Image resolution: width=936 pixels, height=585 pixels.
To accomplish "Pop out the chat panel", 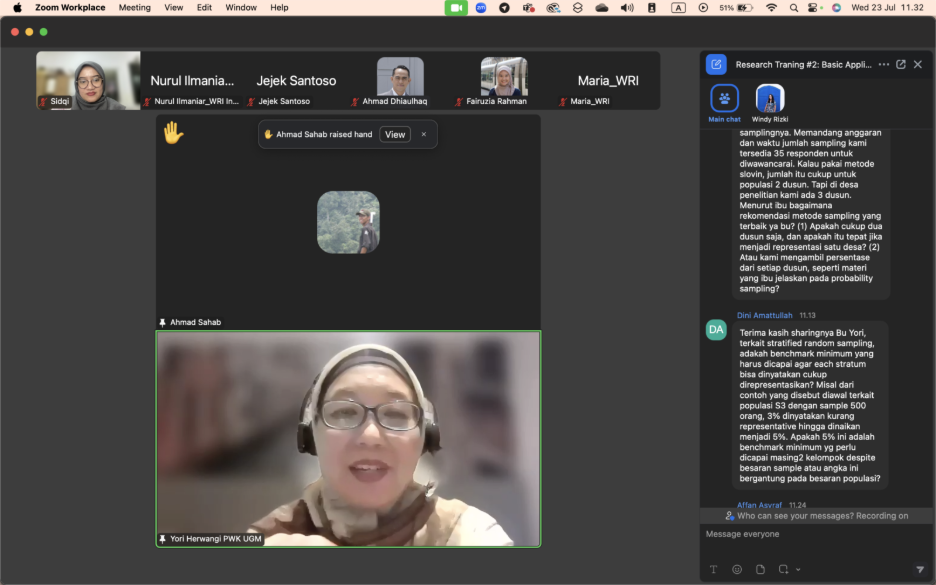I will pyautogui.click(x=901, y=64).
